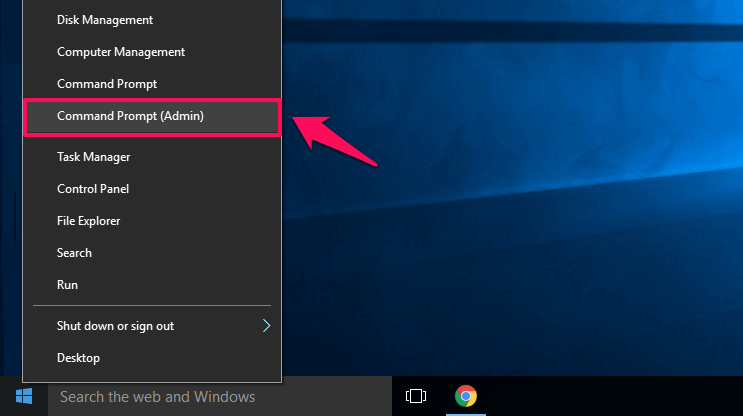Choose the Desktop menu entry
This screenshot has width=743, height=416.
click(x=152, y=358)
